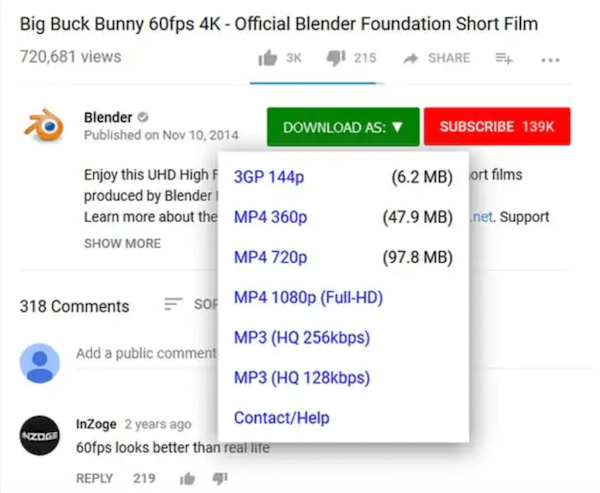This screenshot has height=493, width=600.
Task: Open the Blender channel name
Action: tap(108, 117)
